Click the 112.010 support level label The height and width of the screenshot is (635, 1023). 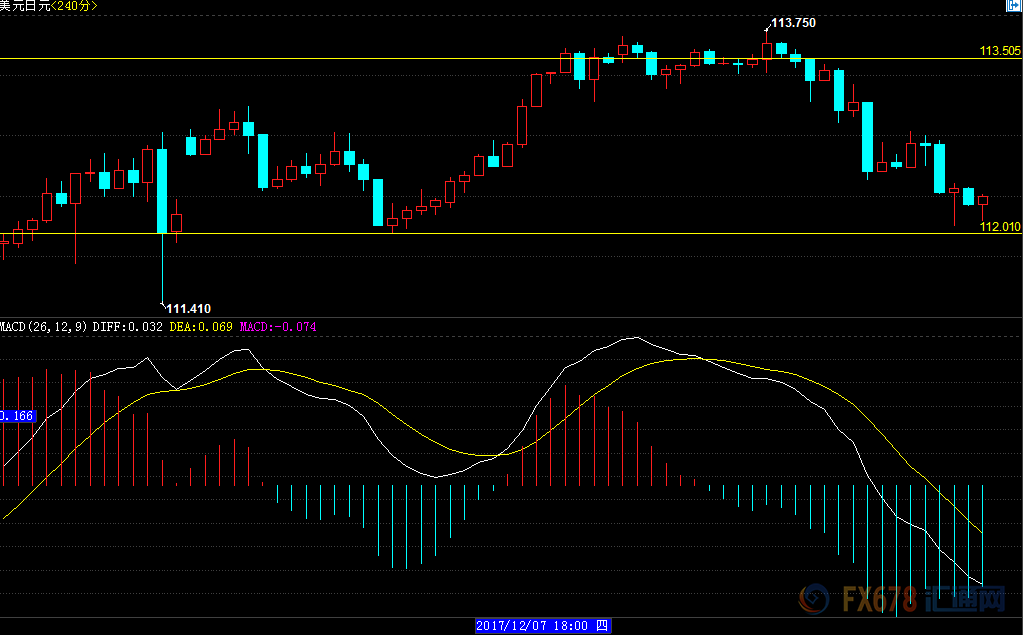[x=1000, y=227]
